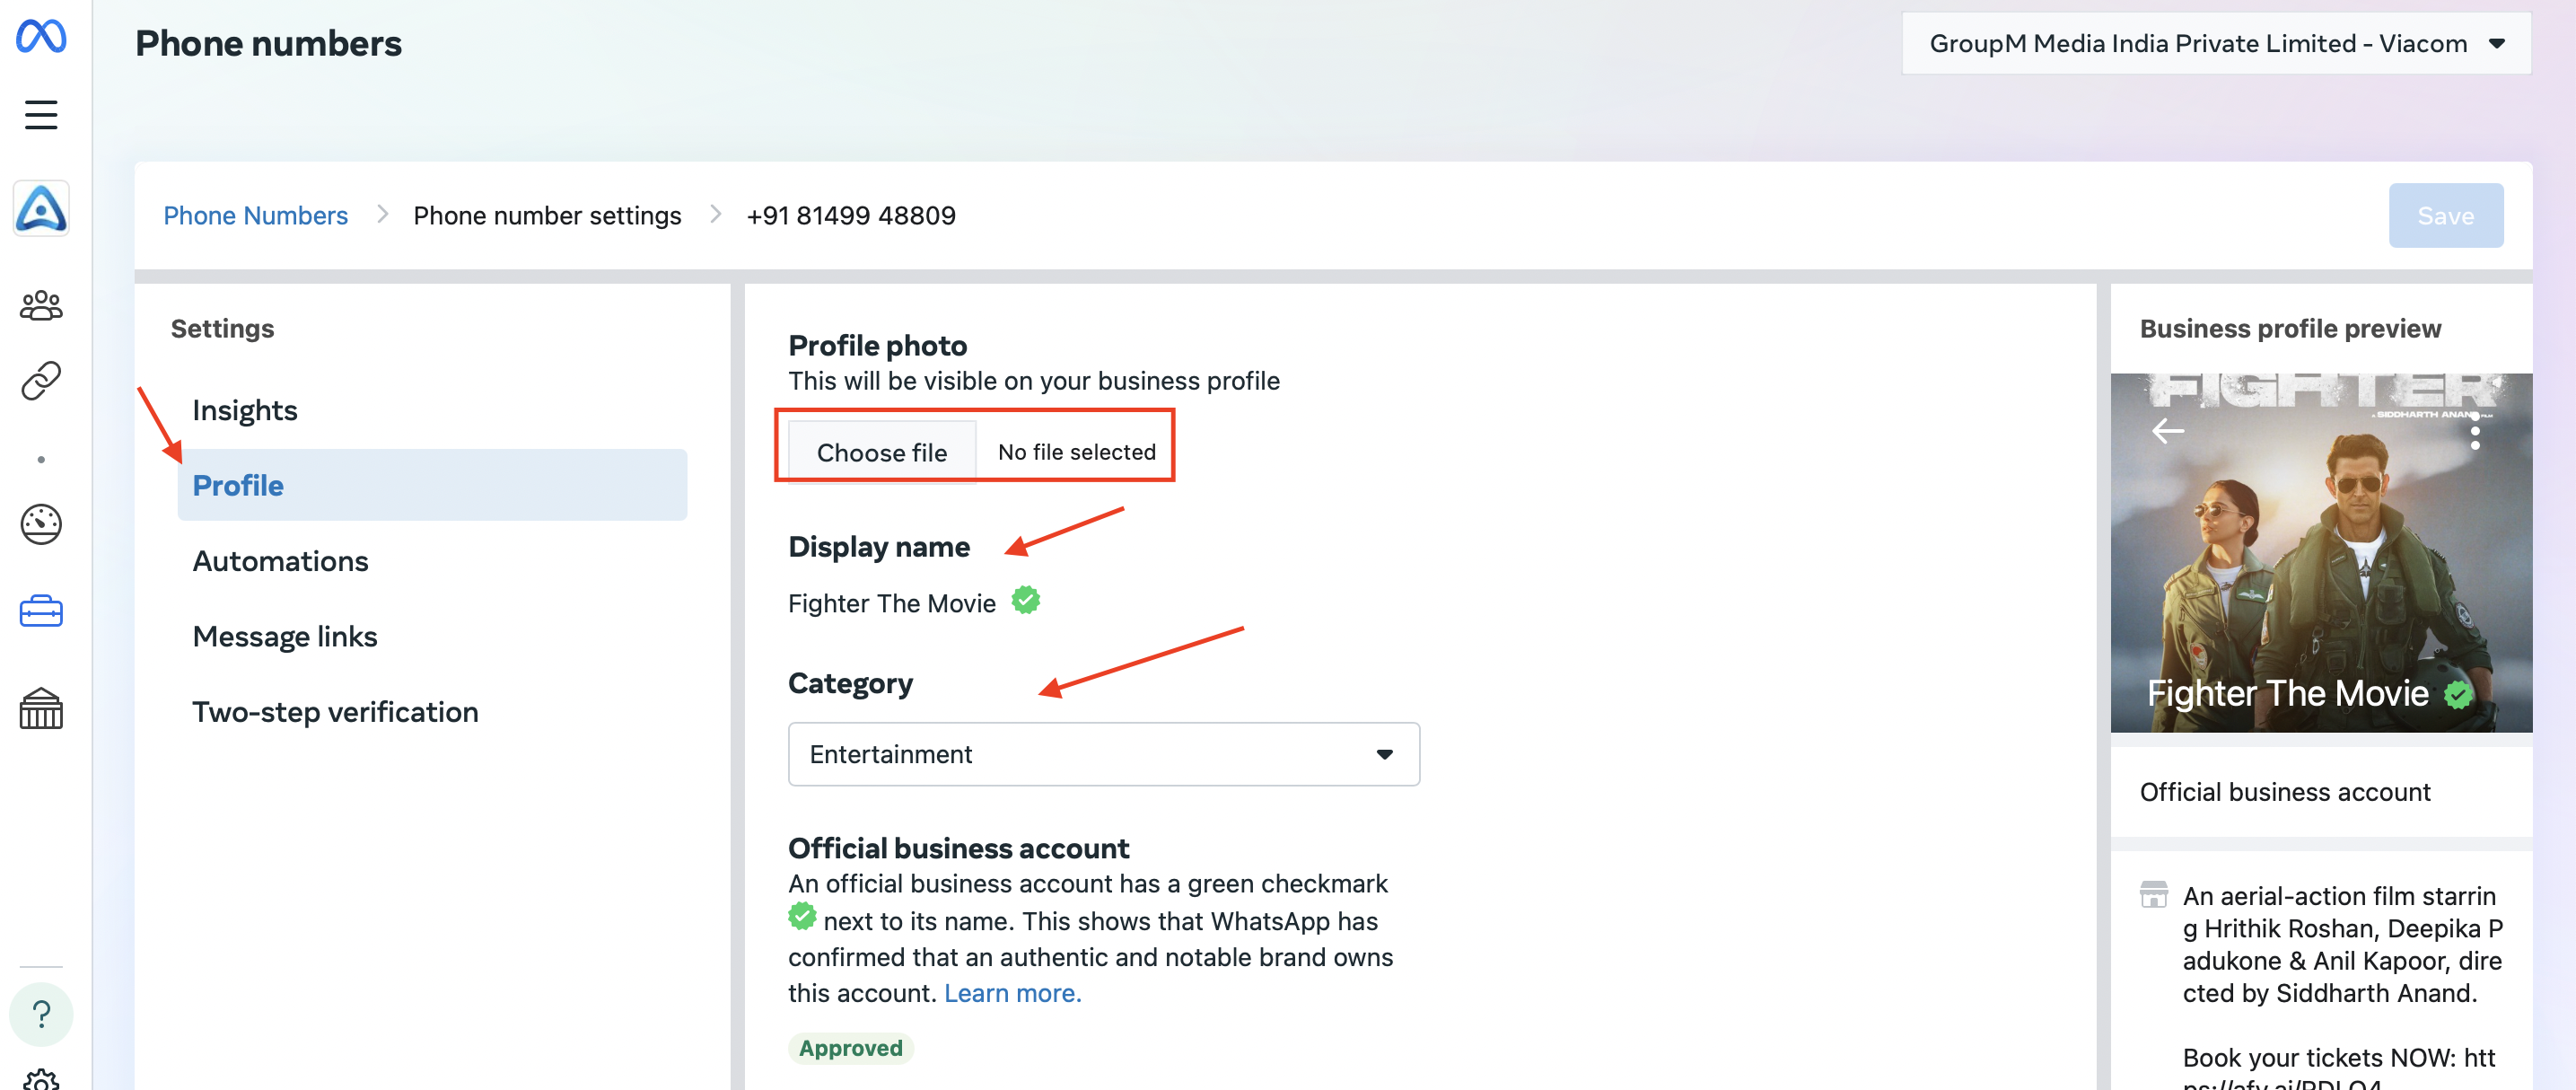This screenshot has height=1090, width=2576.
Task: Click the back arrow in profile preview
Action: (x=2167, y=431)
